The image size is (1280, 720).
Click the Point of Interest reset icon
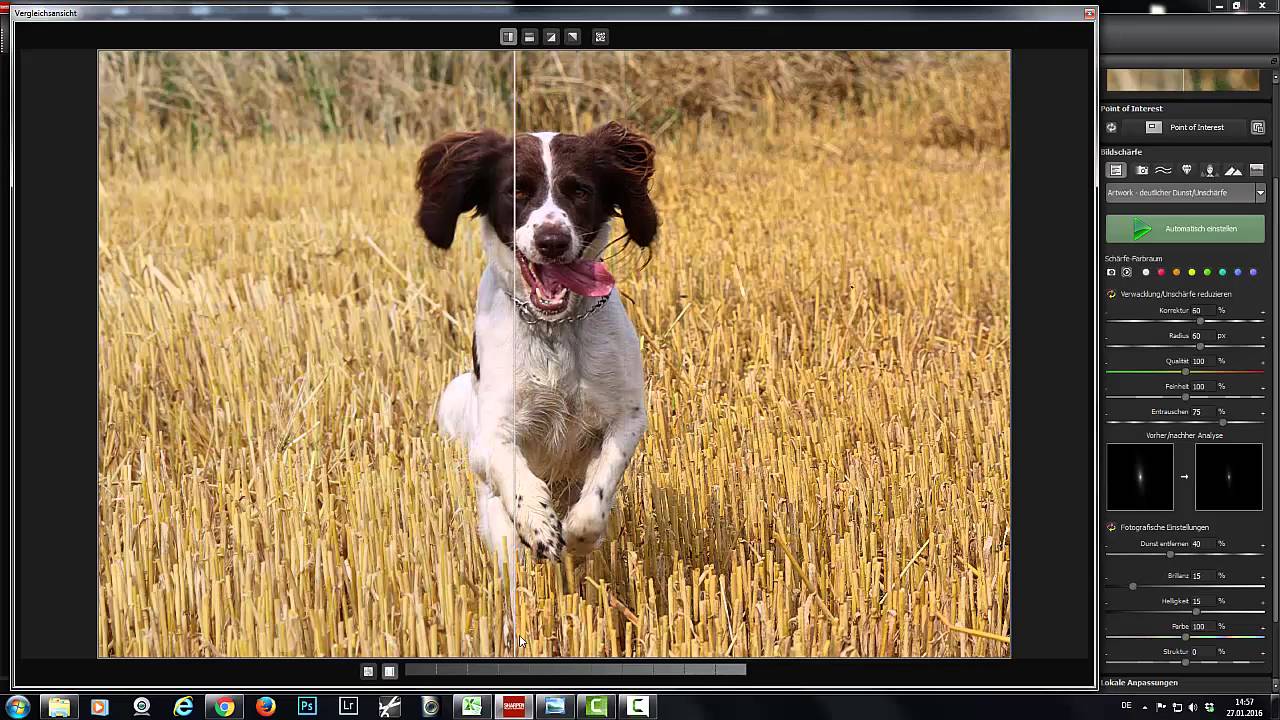(x=1111, y=128)
